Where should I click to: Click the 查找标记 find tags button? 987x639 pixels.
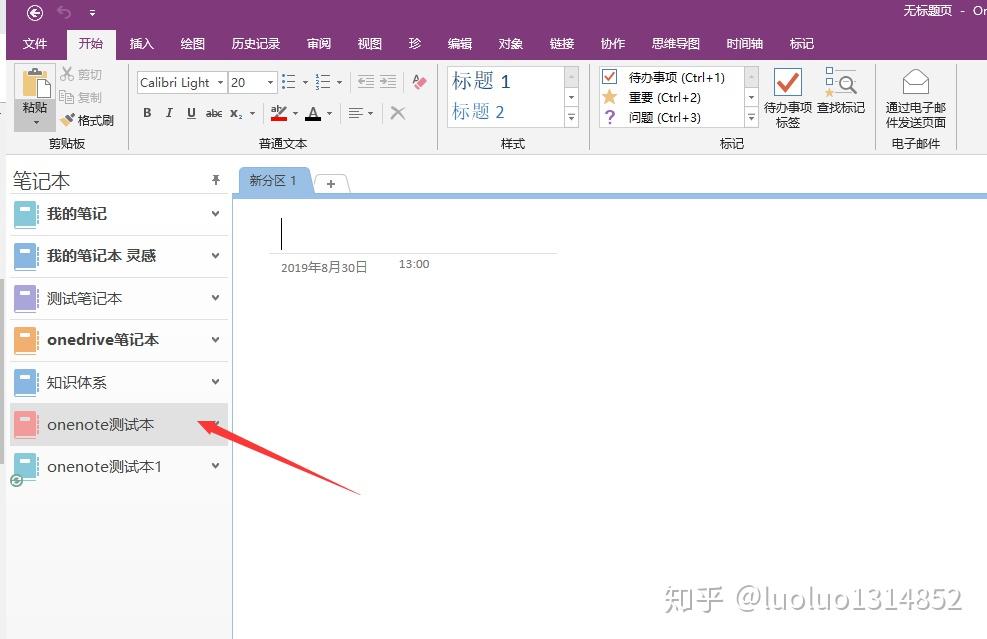click(840, 91)
